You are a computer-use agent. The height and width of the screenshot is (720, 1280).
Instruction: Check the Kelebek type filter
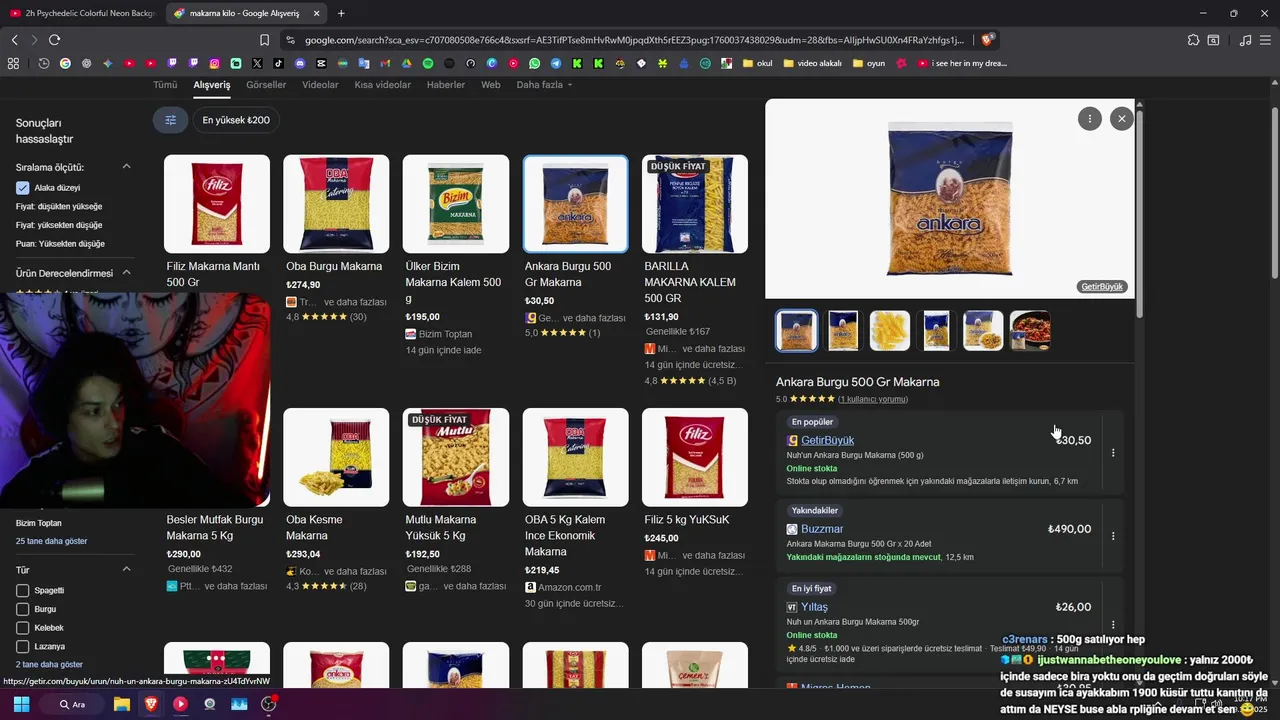[22, 628]
